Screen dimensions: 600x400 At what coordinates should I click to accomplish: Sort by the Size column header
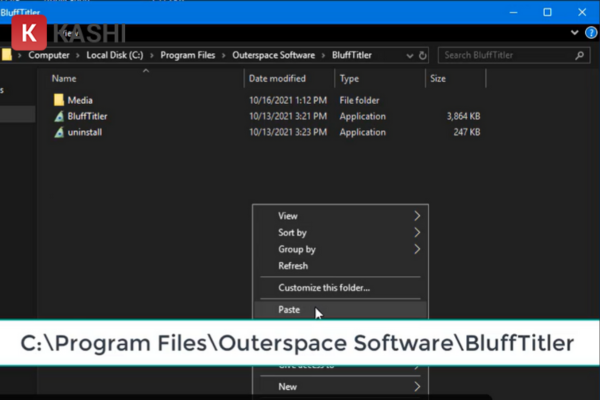tap(438, 78)
